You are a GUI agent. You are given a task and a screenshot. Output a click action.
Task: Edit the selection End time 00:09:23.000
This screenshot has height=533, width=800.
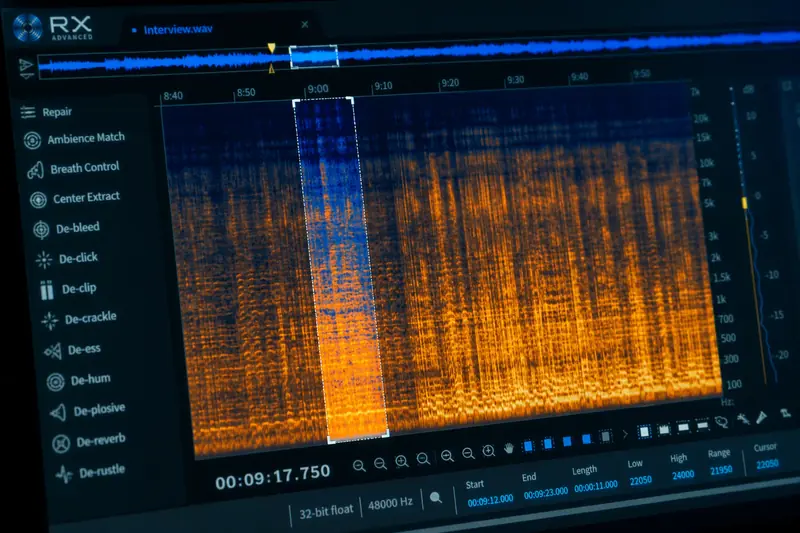tap(545, 493)
